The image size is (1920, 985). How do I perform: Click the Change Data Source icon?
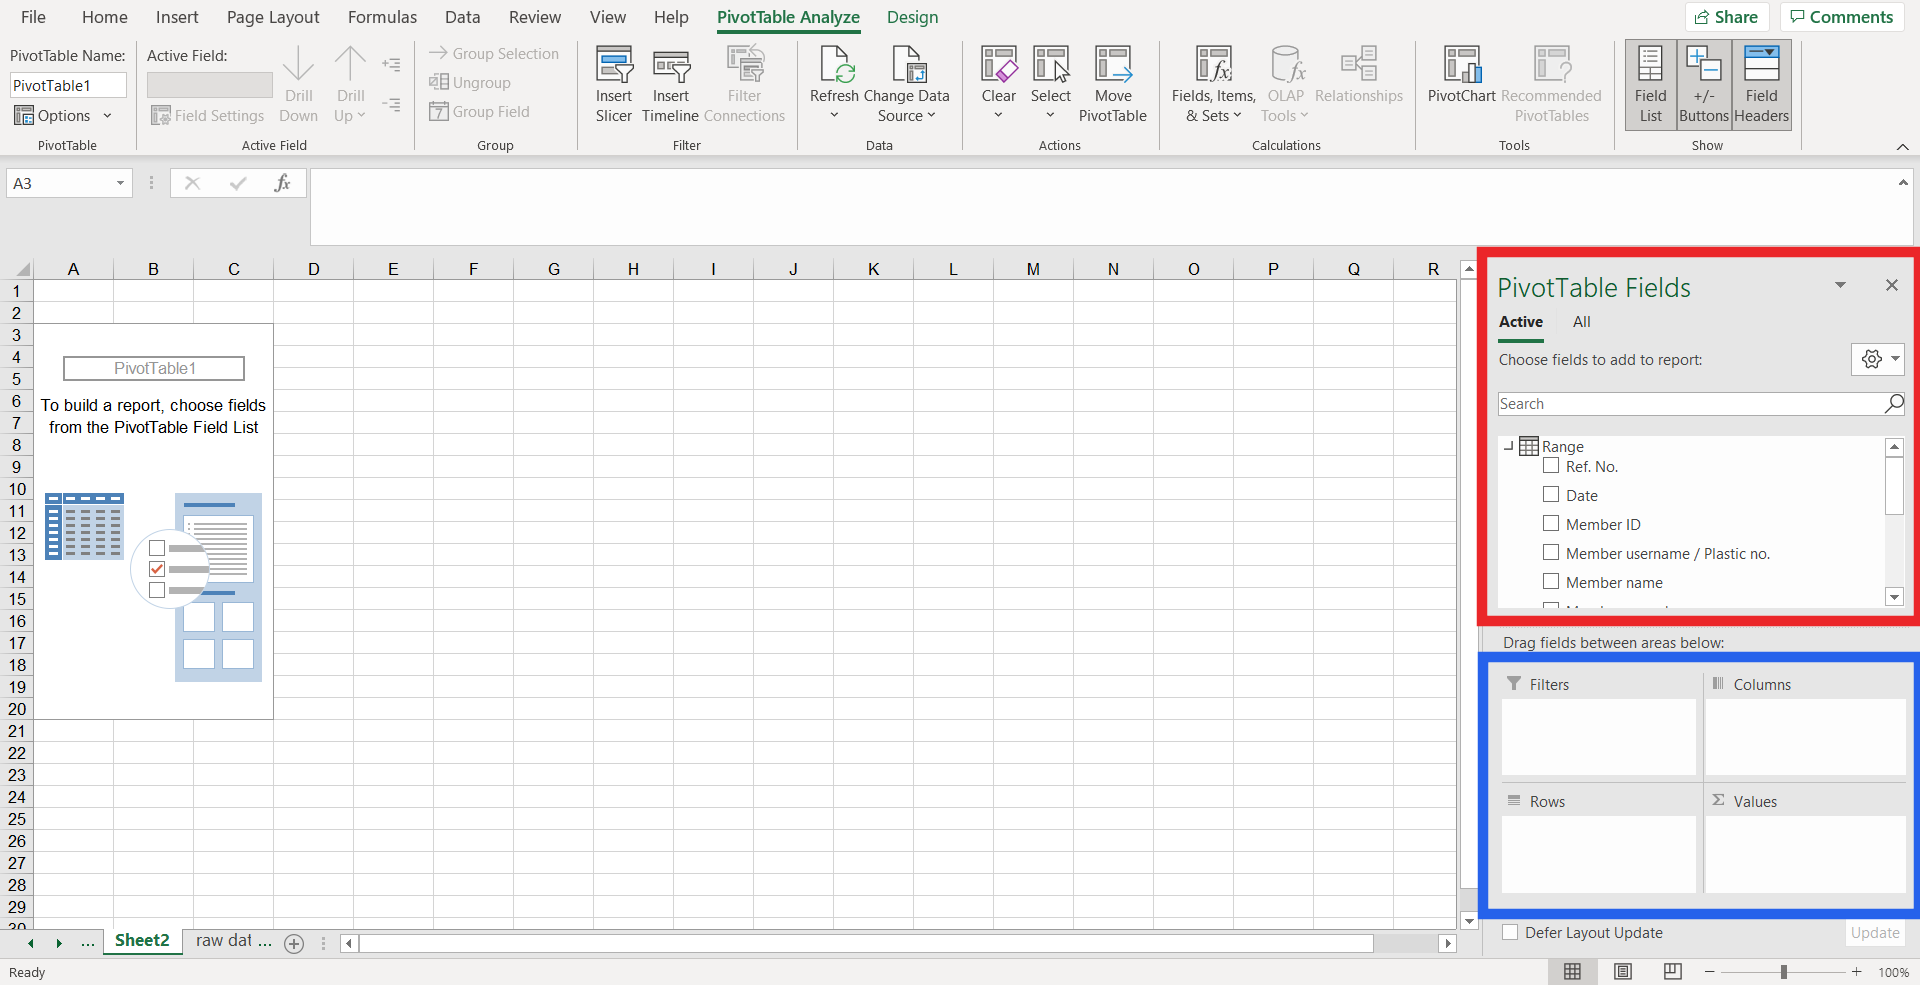pos(907,66)
